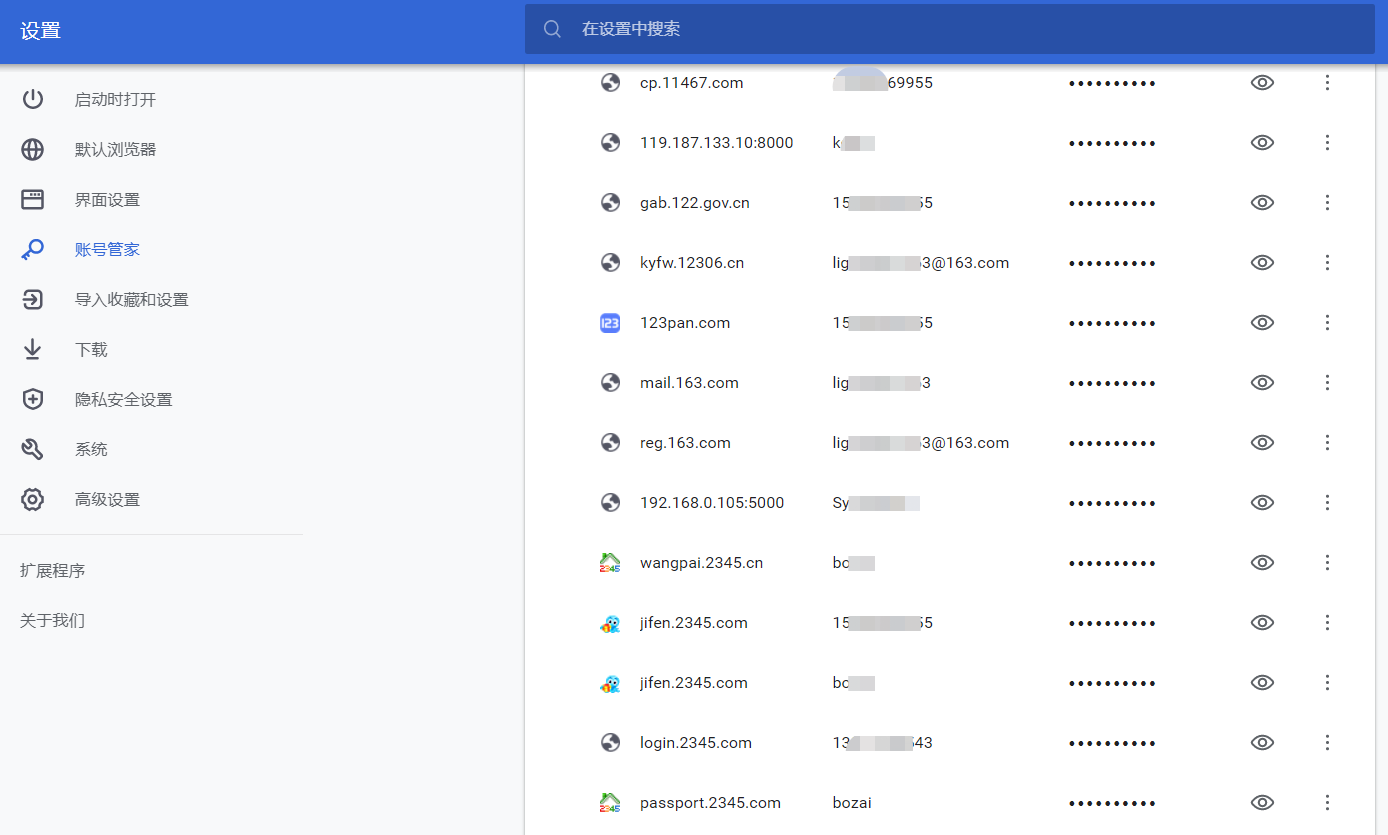Click the 123pan.com site favicon
Image resolution: width=1388 pixels, height=835 pixels.
[x=610, y=323]
